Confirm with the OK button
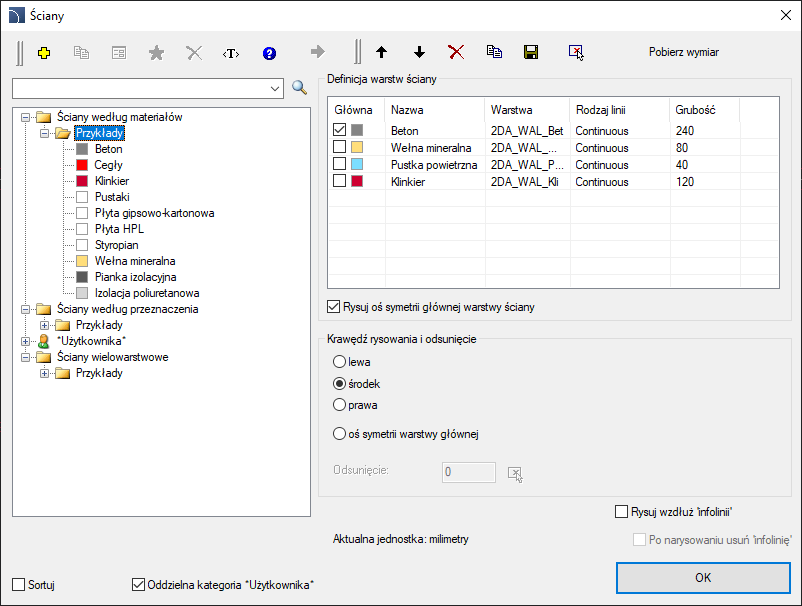Image resolution: width=802 pixels, height=606 pixels. (703, 578)
